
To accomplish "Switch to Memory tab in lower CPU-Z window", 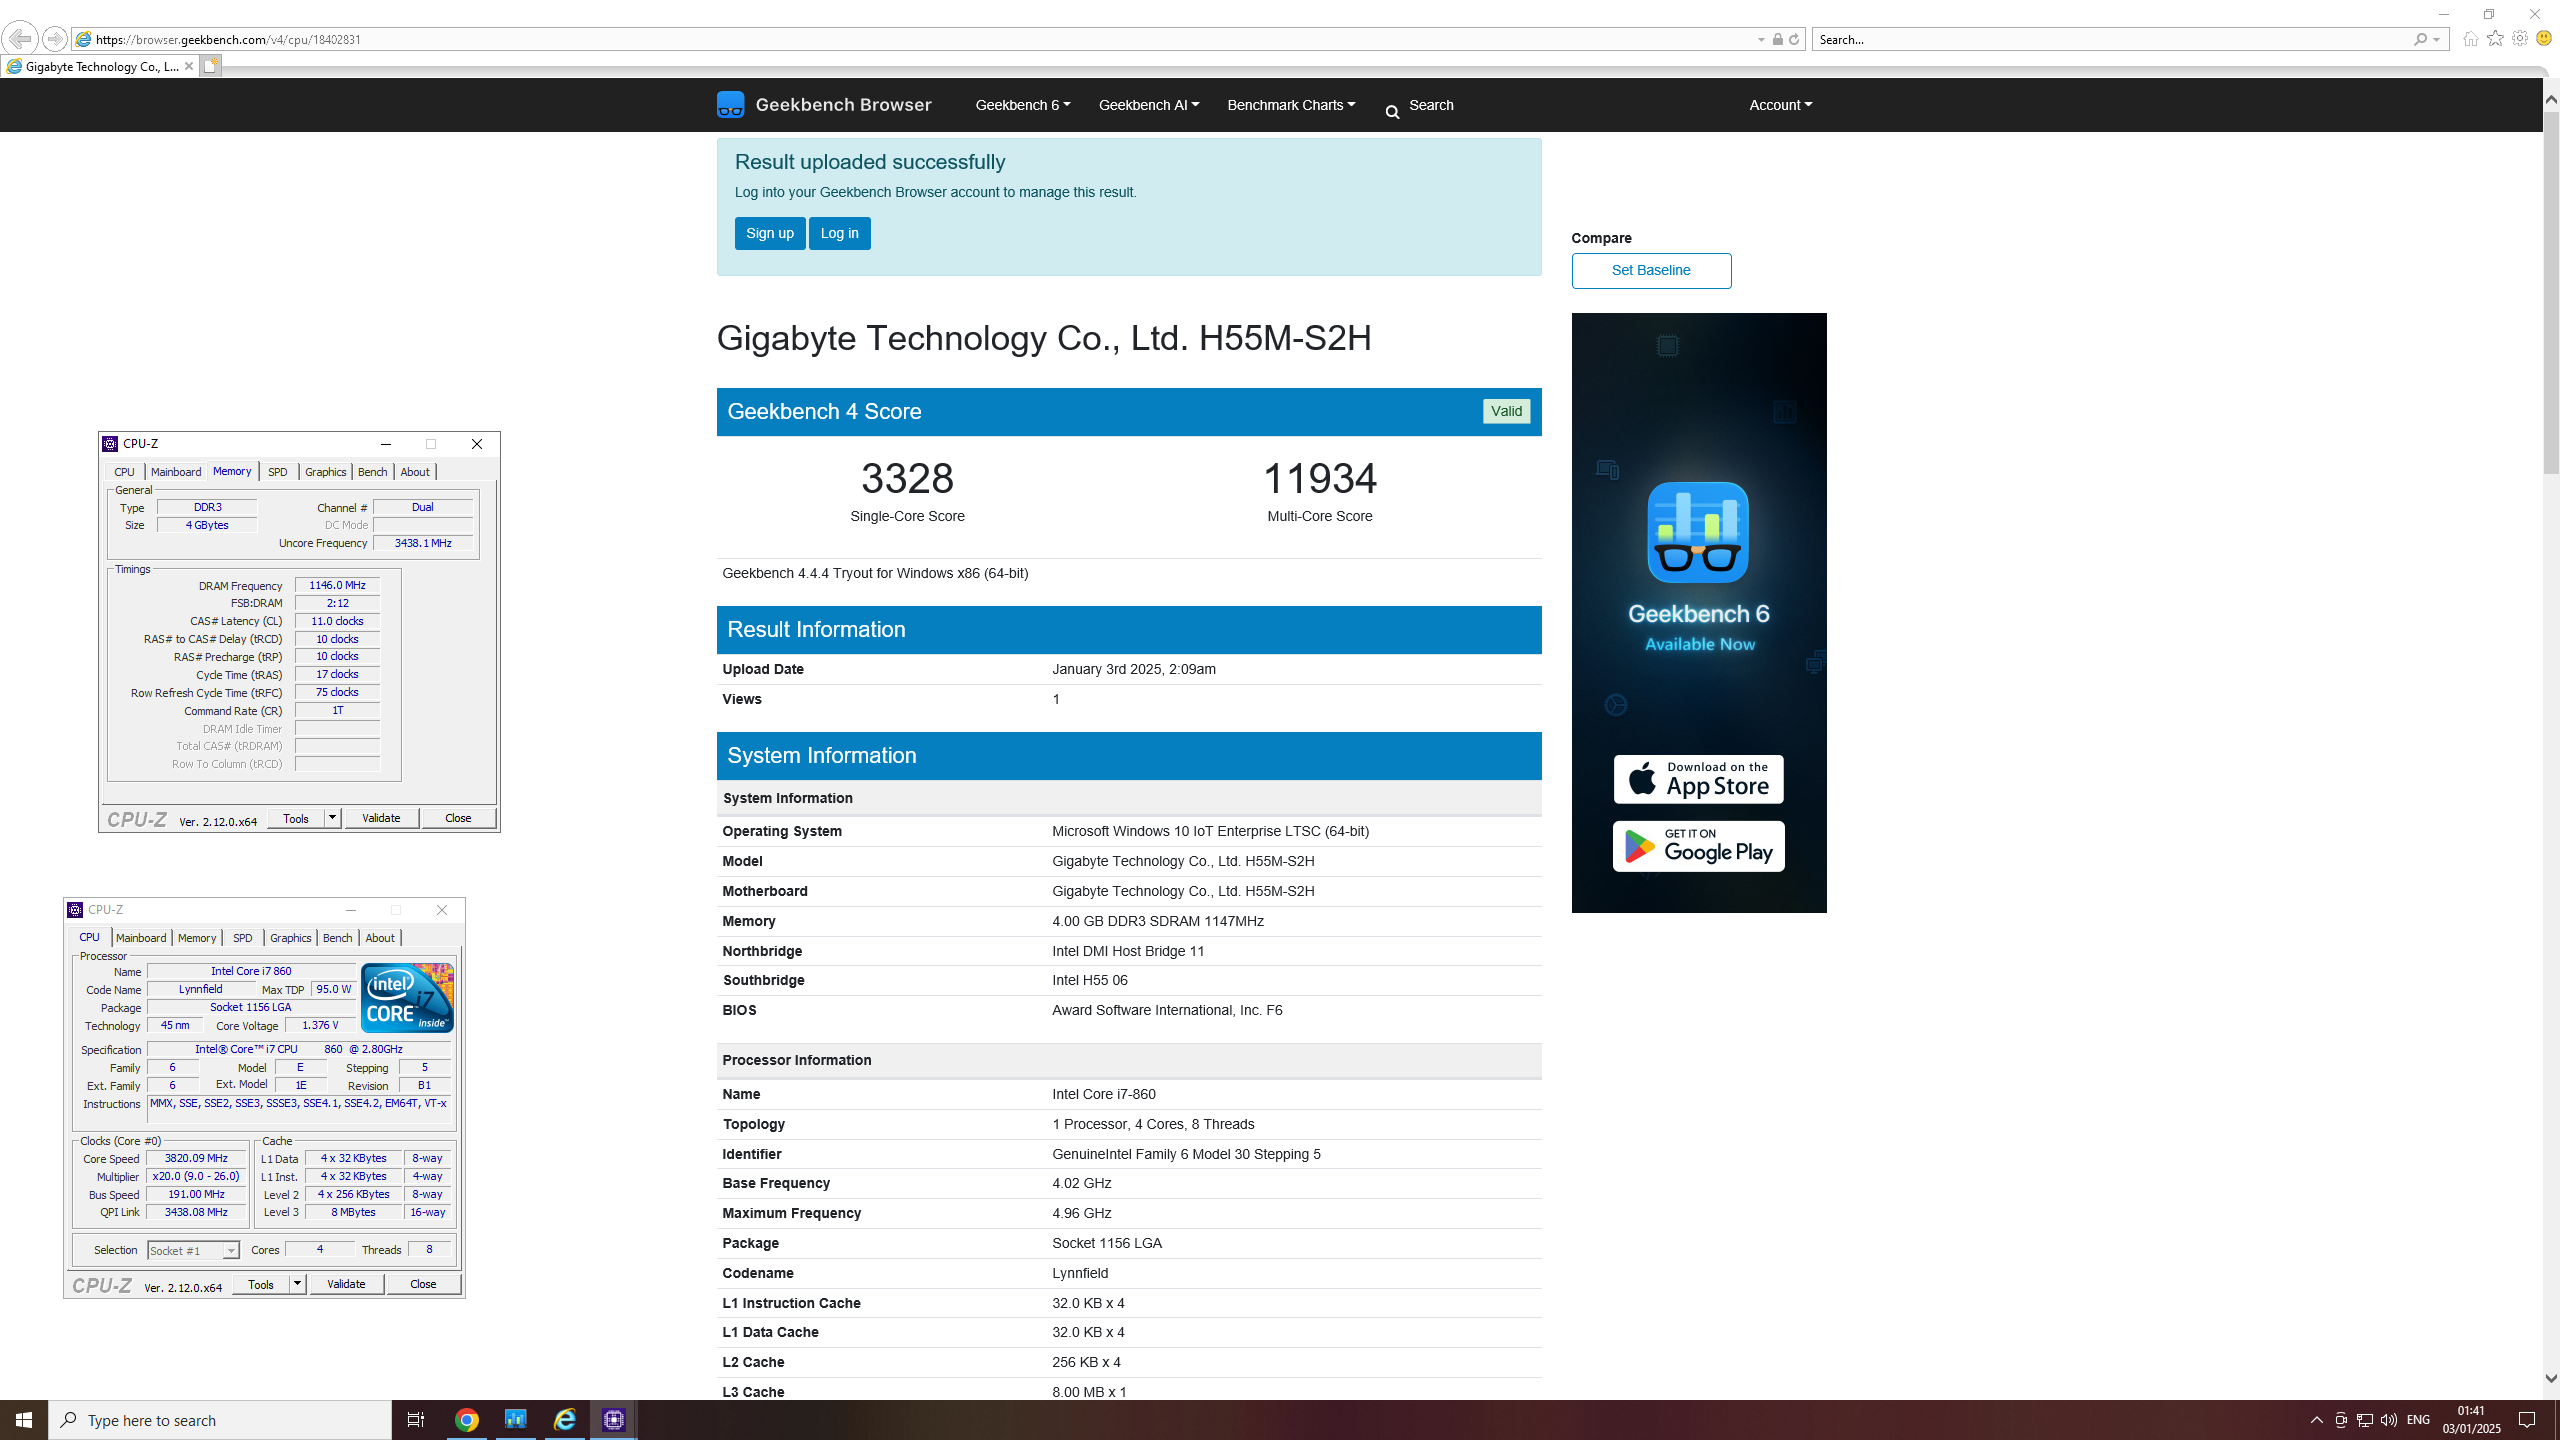I will [197, 938].
